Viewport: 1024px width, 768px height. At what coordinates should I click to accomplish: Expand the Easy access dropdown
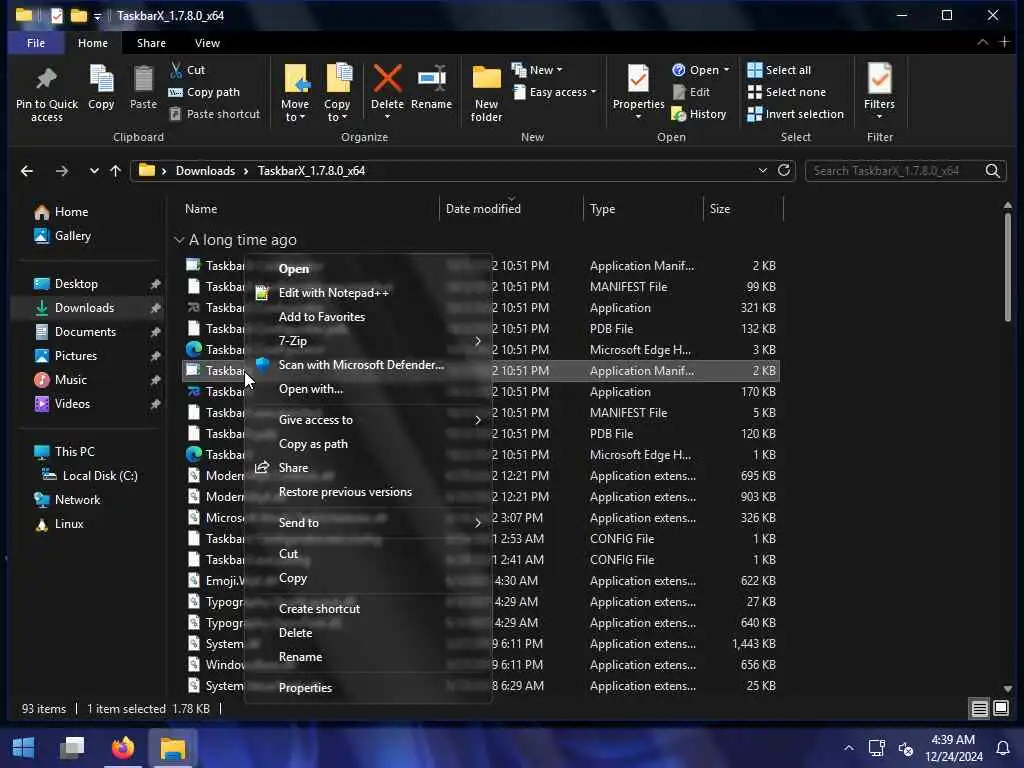555,92
